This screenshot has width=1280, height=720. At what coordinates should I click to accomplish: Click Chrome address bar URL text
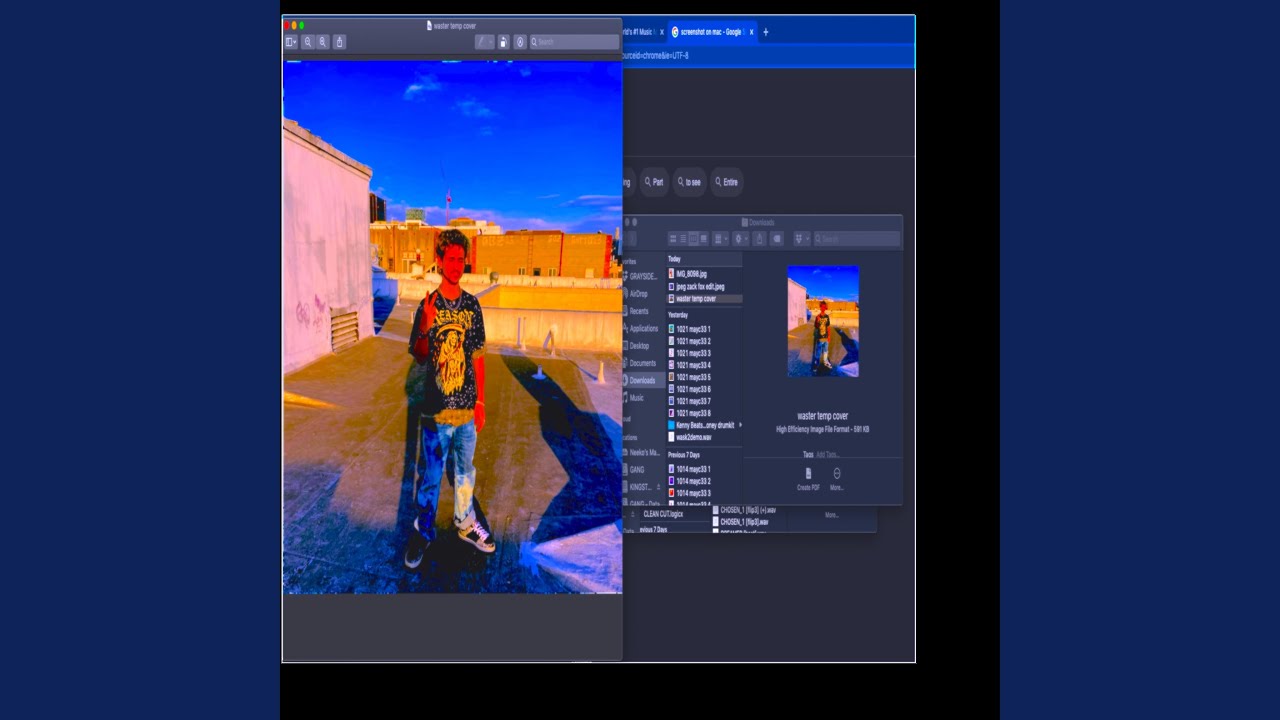click(655, 56)
